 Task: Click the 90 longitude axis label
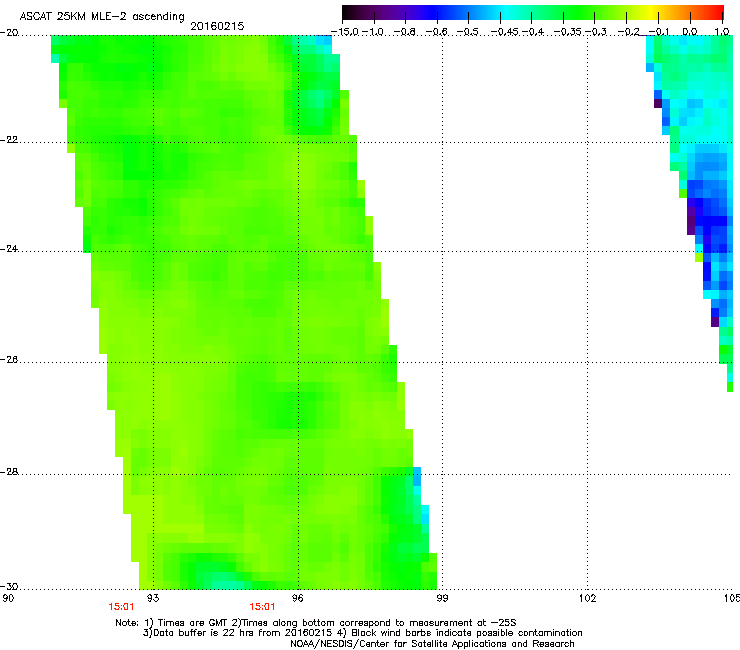pyautogui.click(x=8, y=598)
